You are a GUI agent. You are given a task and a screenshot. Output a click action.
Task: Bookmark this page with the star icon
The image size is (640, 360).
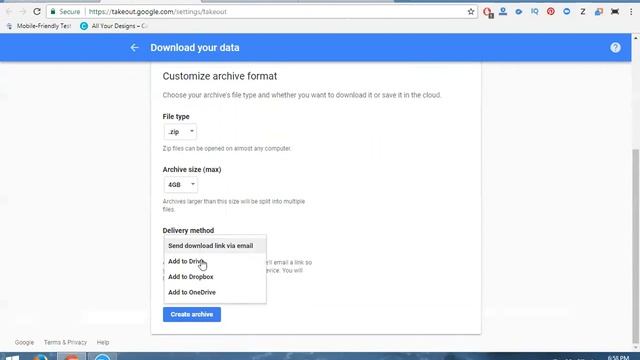click(471, 12)
